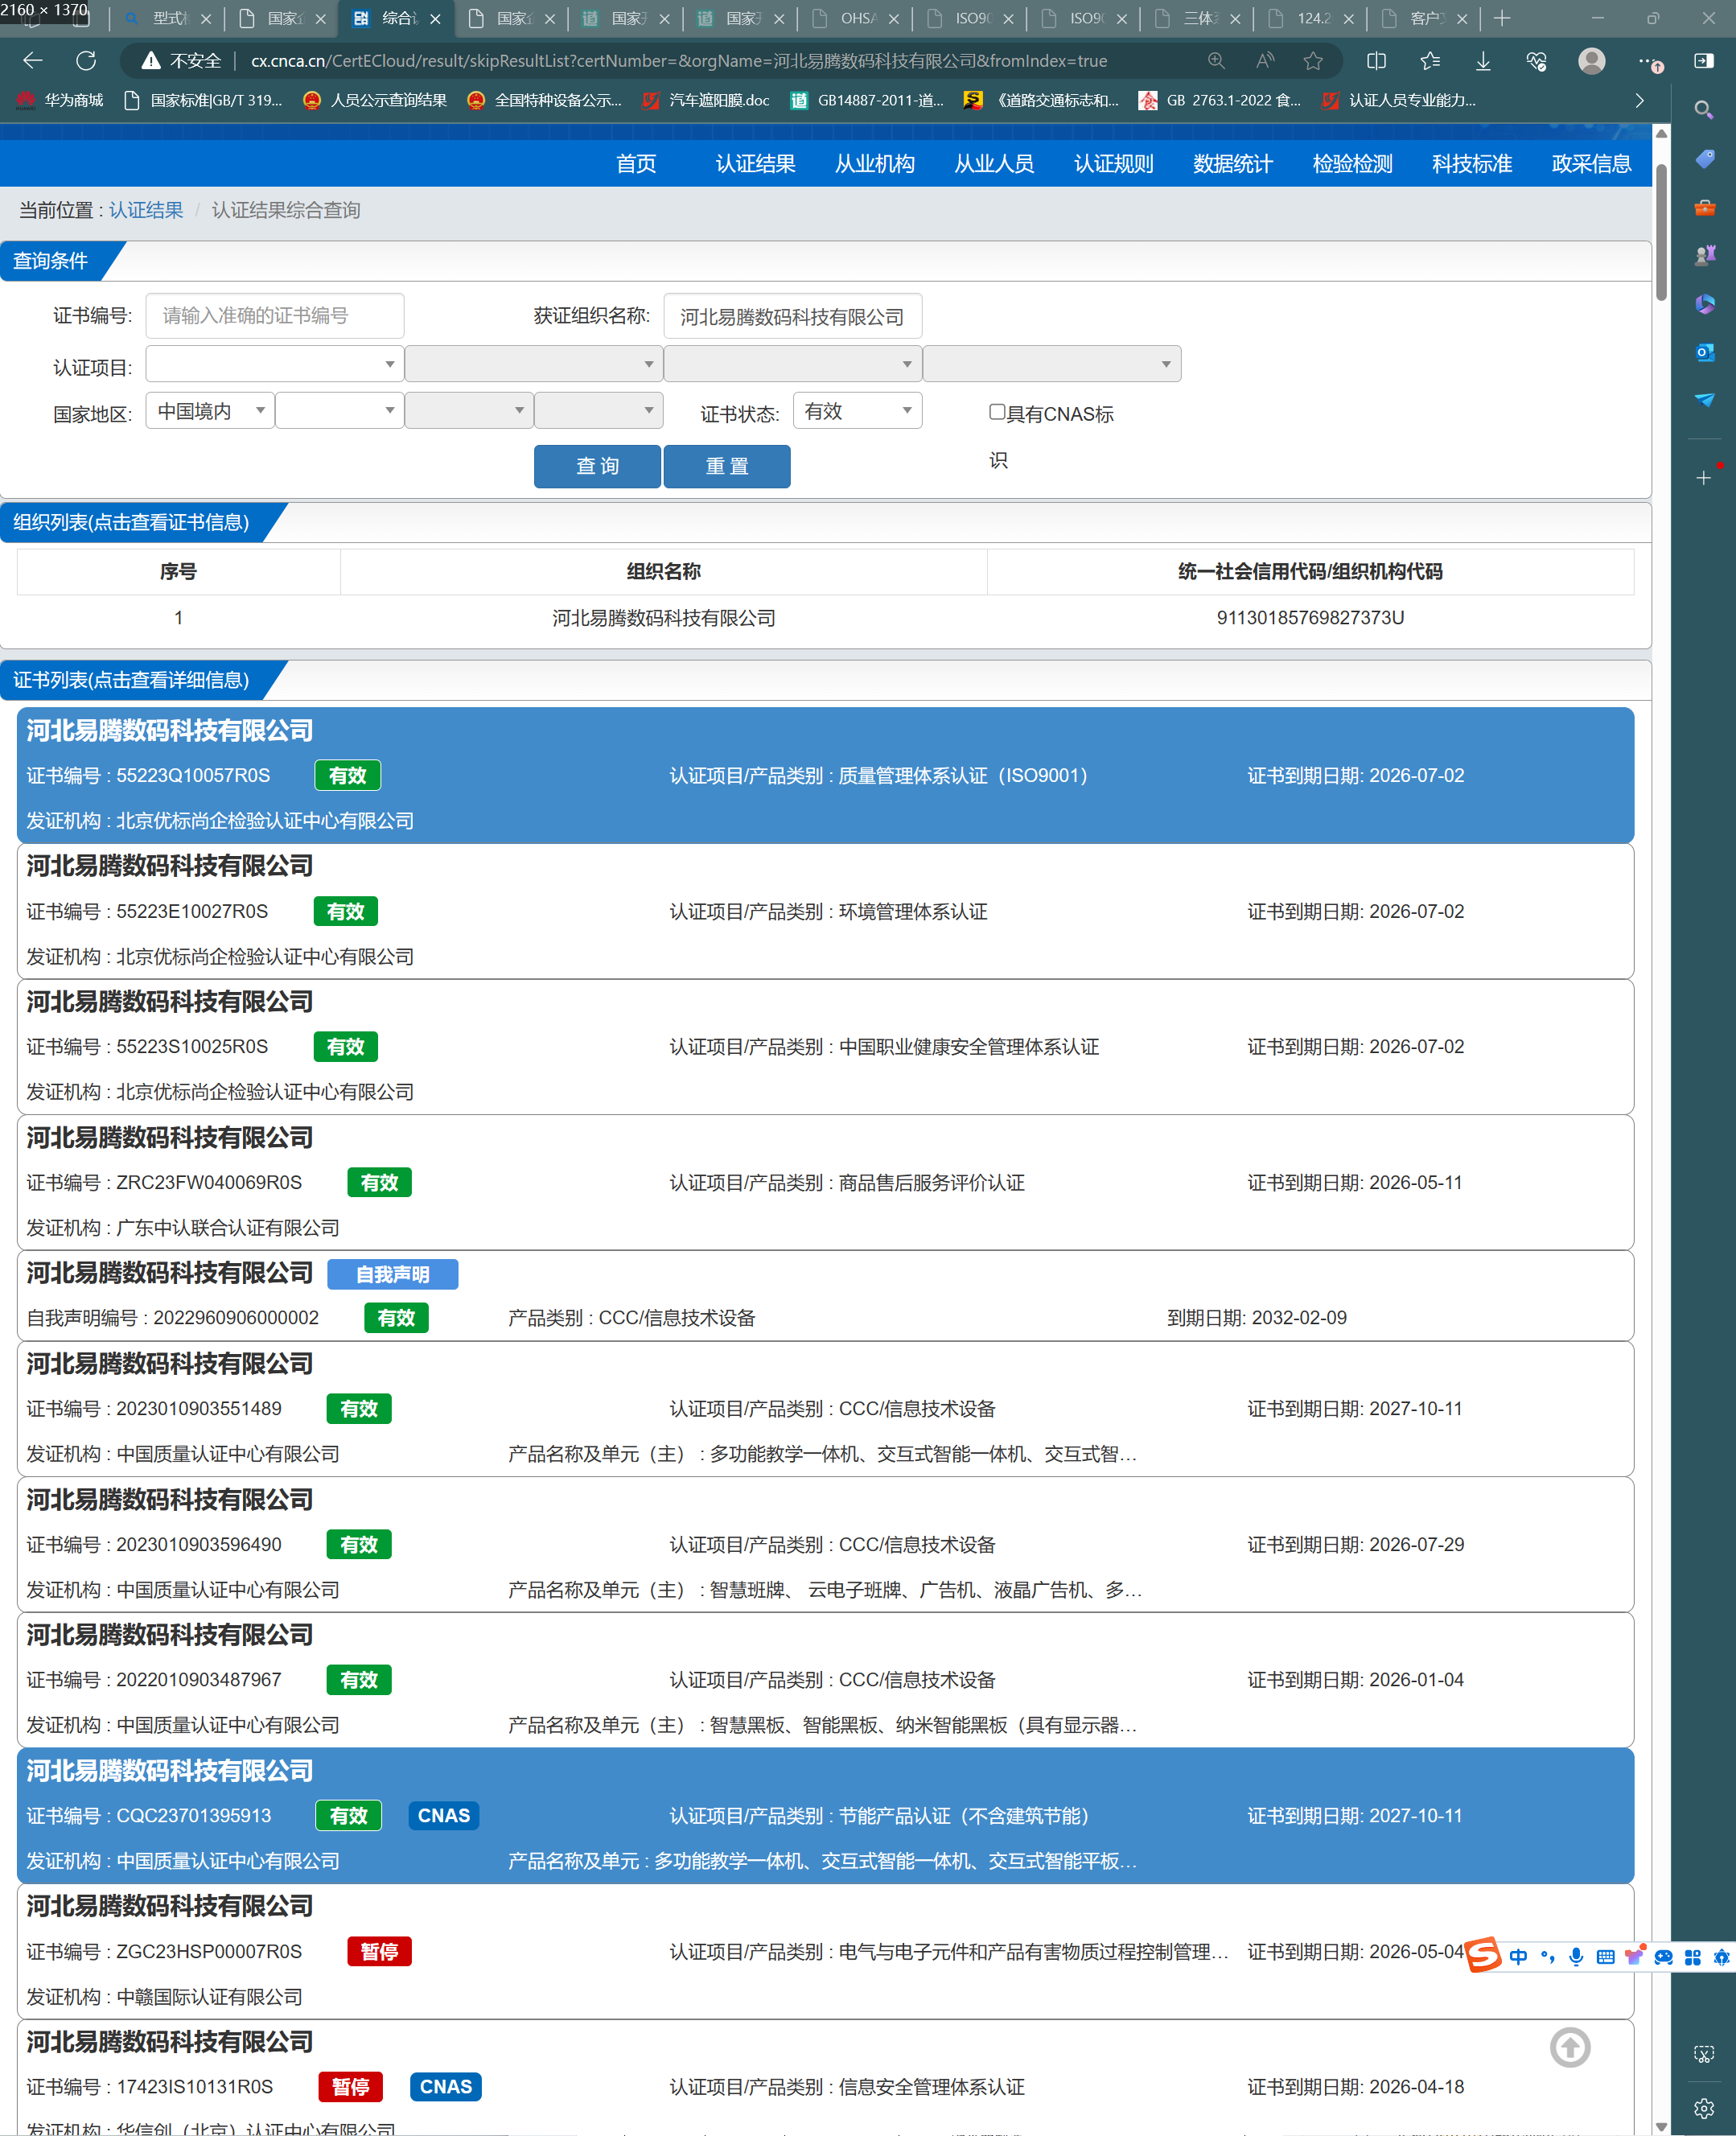The height and width of the screenshot is (2136, 1736).
Task: Tick the 具有CNAS标识 checkbox
Action: [996, 411]
